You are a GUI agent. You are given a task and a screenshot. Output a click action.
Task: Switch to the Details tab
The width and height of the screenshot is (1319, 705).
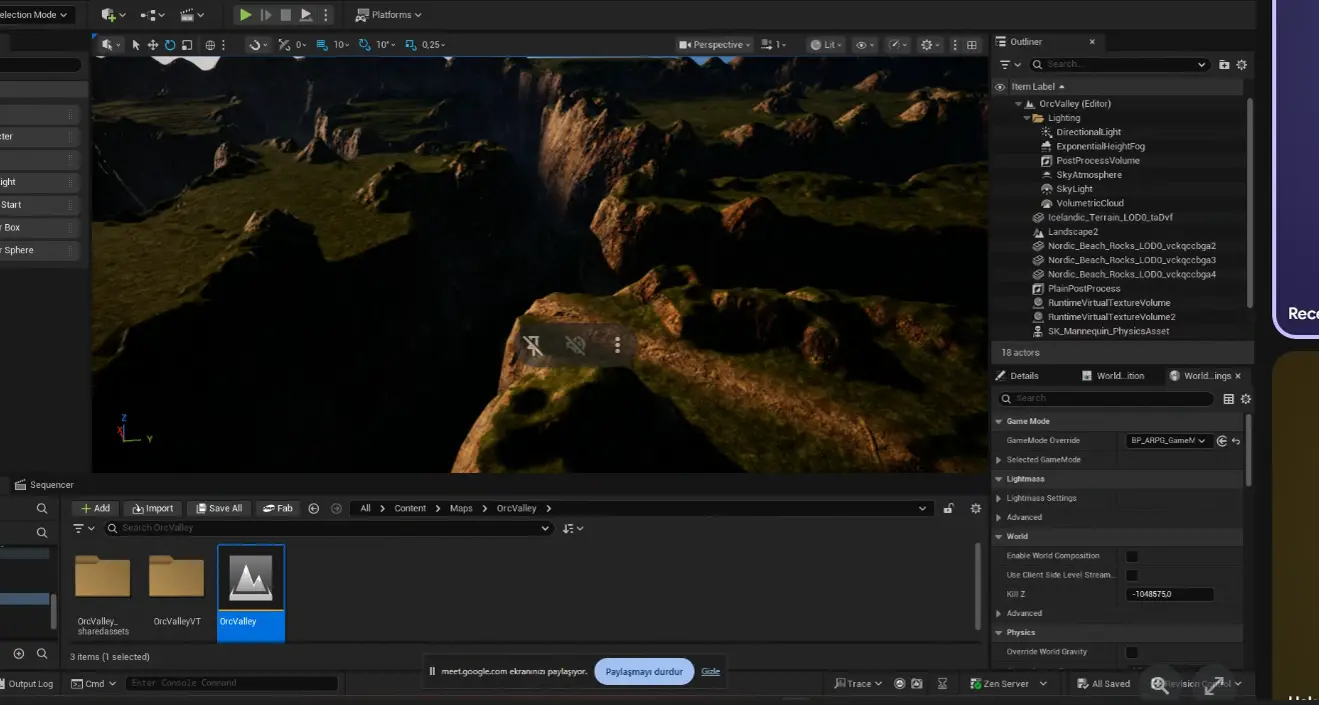tap(1024, 376)
